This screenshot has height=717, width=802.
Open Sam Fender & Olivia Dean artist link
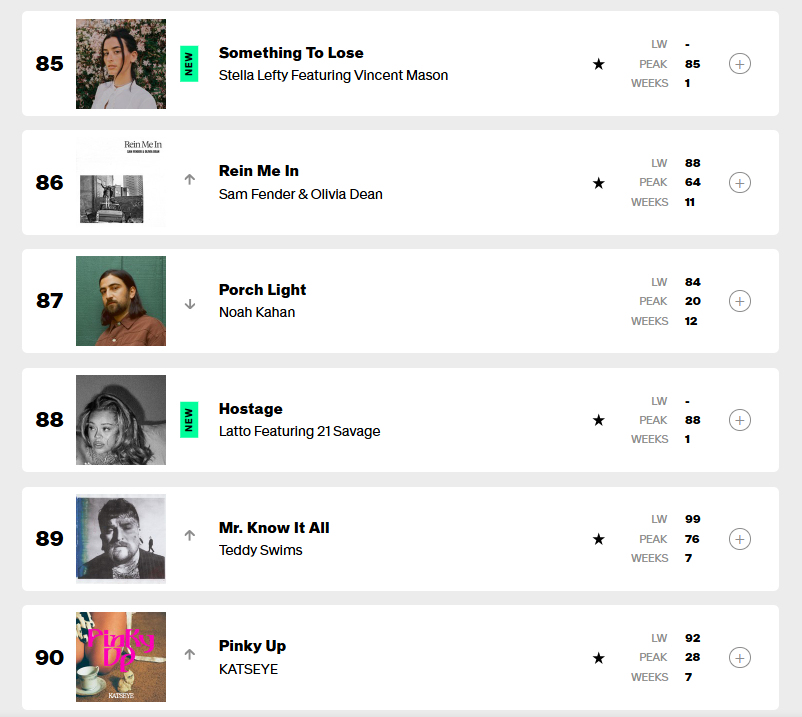(x=301, y=194)
